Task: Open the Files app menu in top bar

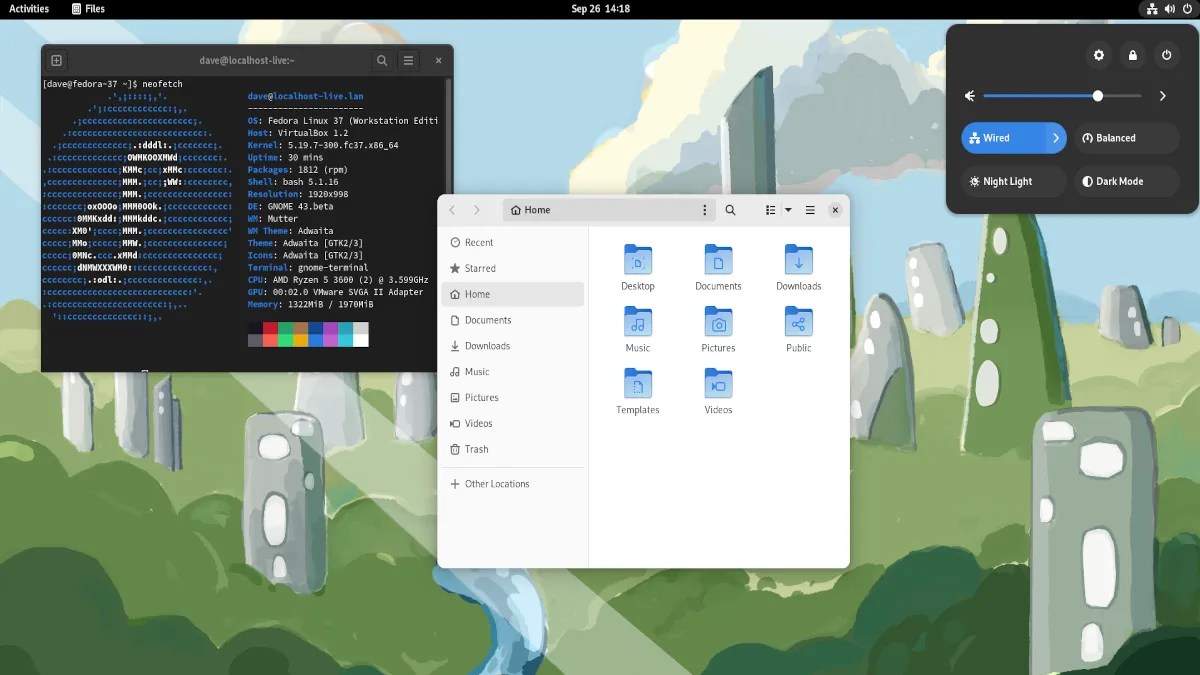Action: (x=89, y=9)
